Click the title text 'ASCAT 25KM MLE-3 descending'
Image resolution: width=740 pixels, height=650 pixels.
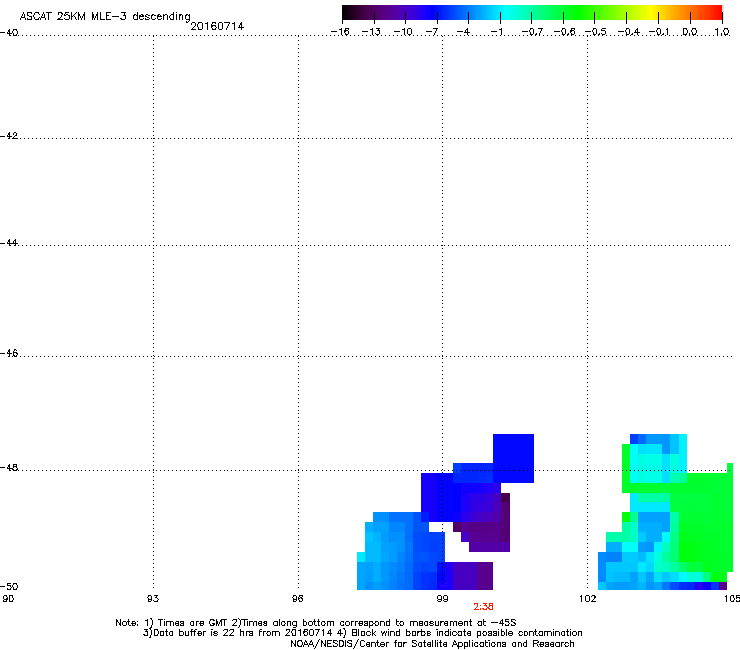click(105, 16)
